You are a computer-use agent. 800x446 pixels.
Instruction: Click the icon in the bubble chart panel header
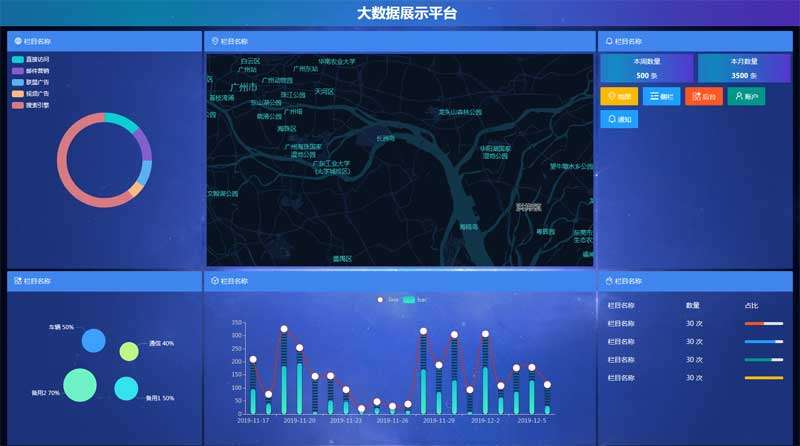[18, 281]
